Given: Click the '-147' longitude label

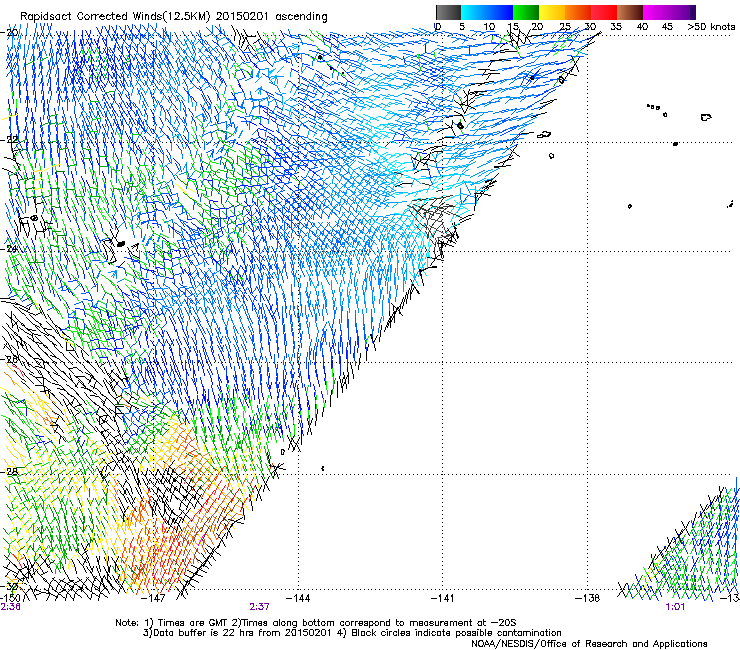Looking at the screenshot, I should tap(153, 598).
